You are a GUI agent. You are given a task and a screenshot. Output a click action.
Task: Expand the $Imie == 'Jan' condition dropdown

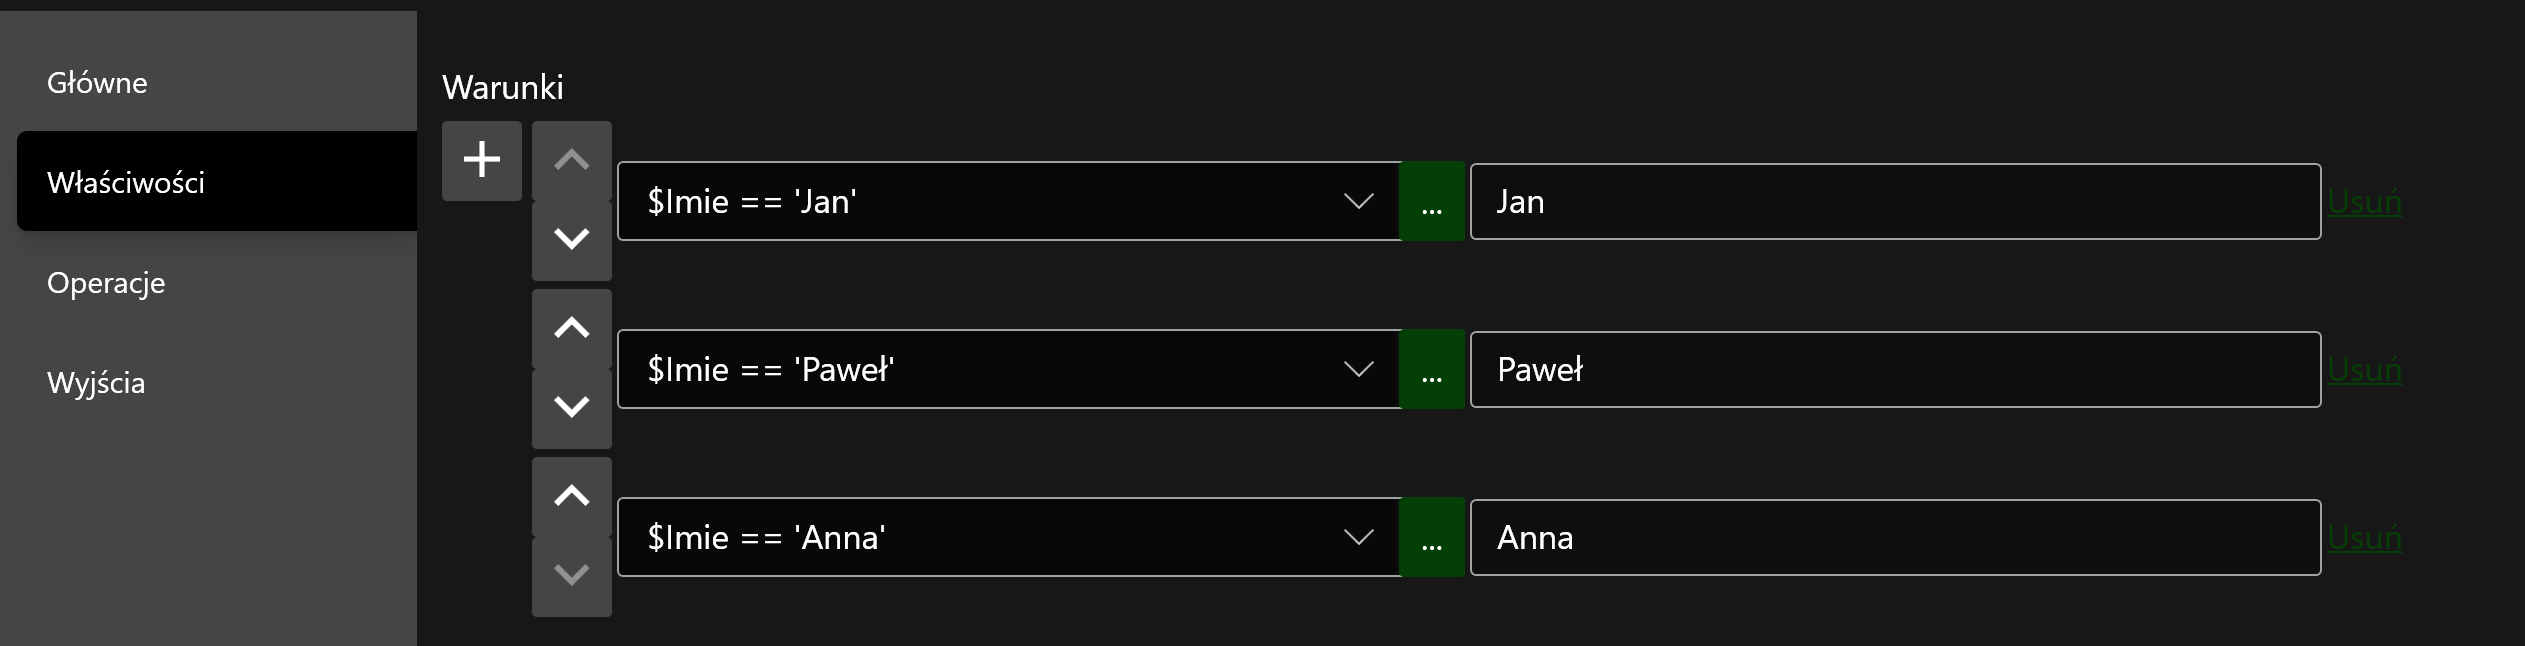(1358, 201)
